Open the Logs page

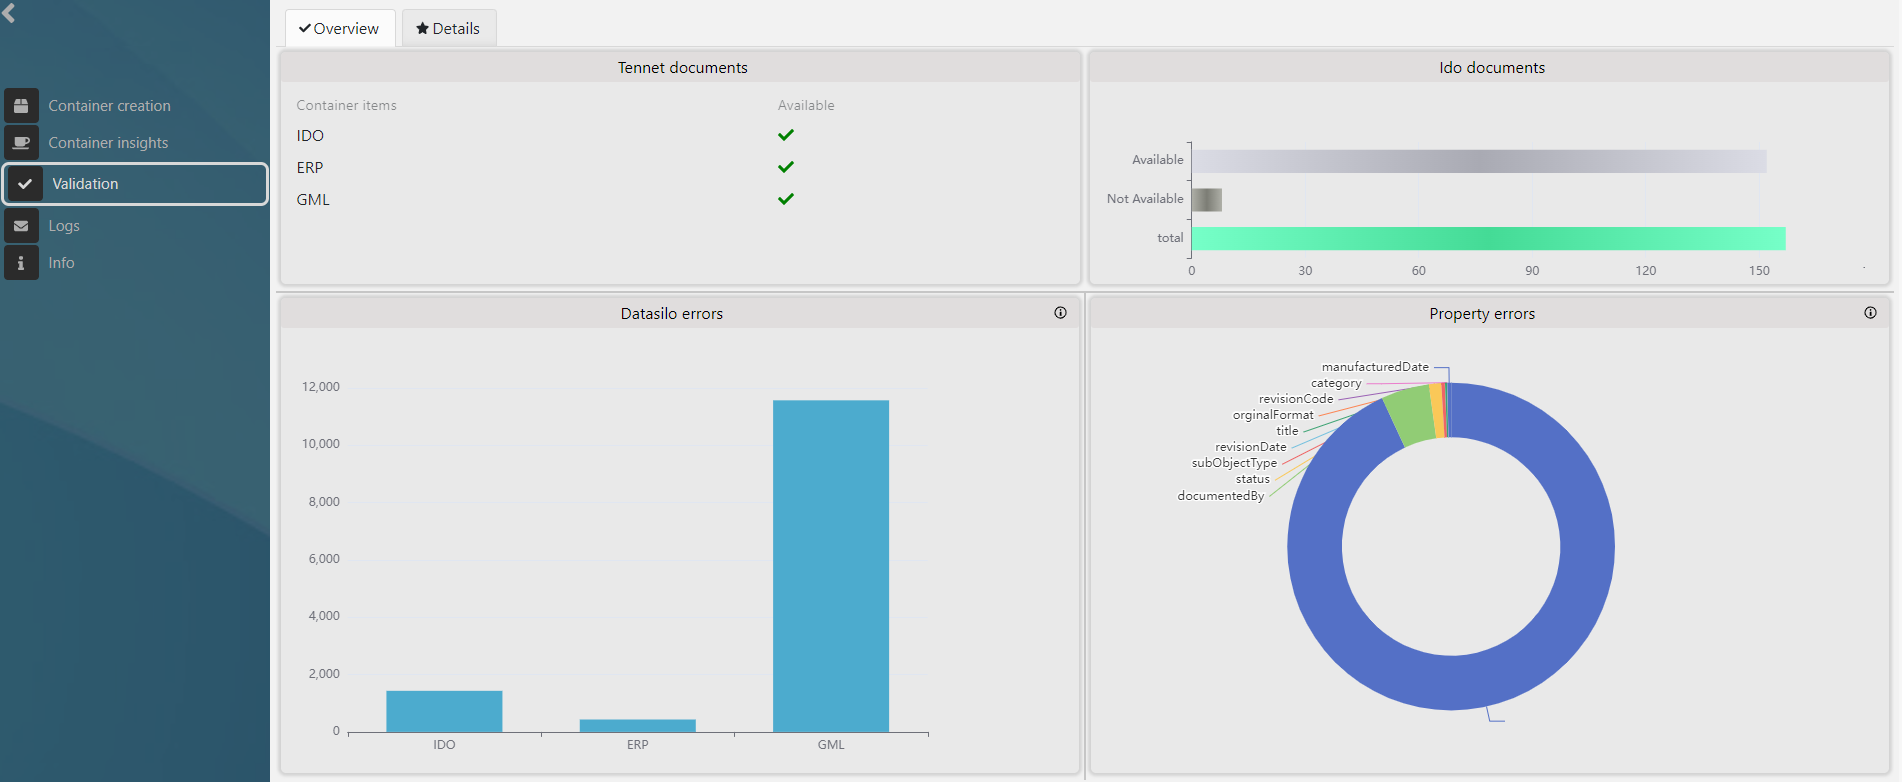tap(64, 226)
